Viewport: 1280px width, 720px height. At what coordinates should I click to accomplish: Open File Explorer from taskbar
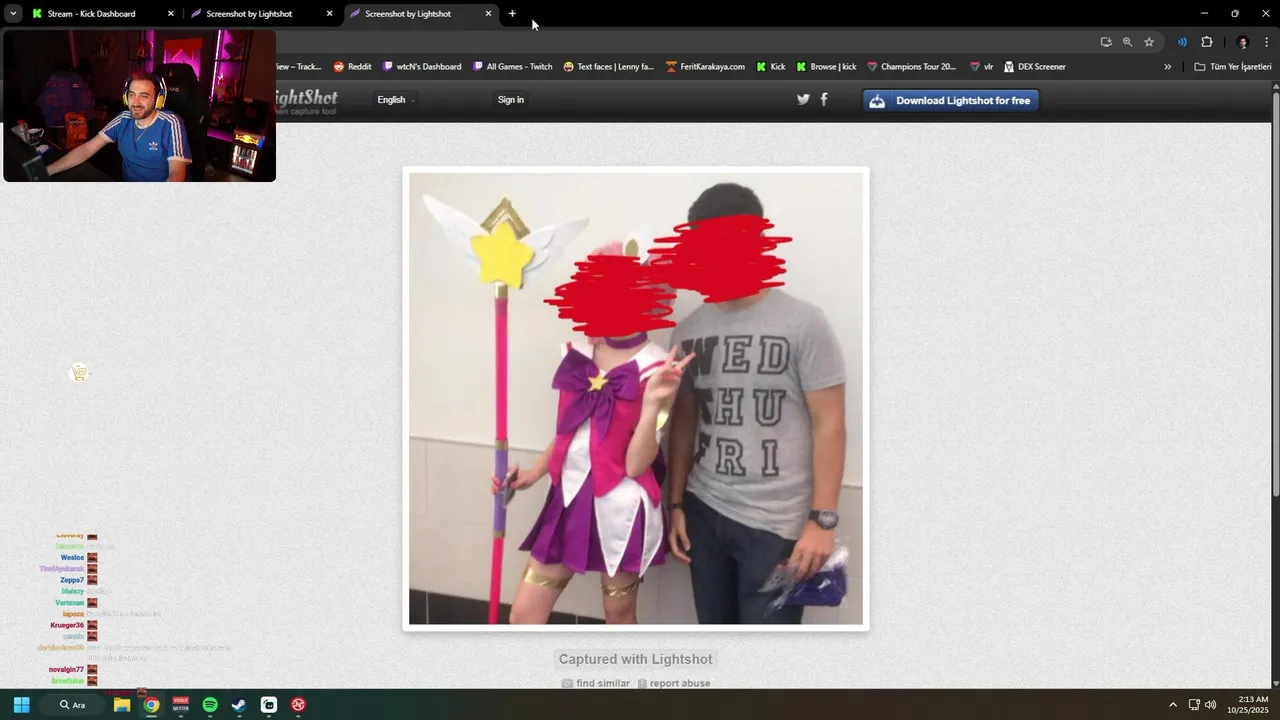[122, 705]
